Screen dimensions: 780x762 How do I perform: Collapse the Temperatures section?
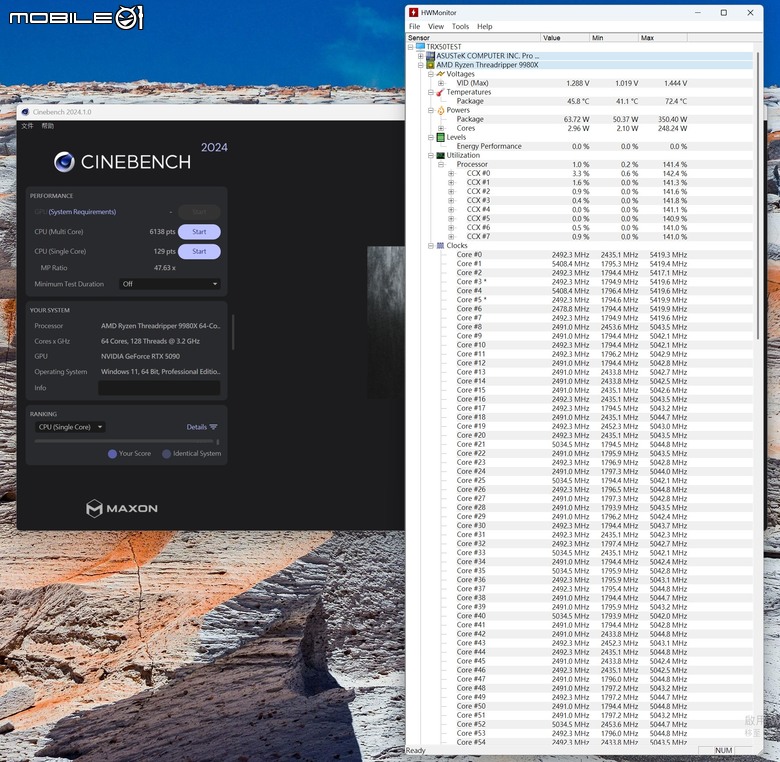[x=431, y=92]
